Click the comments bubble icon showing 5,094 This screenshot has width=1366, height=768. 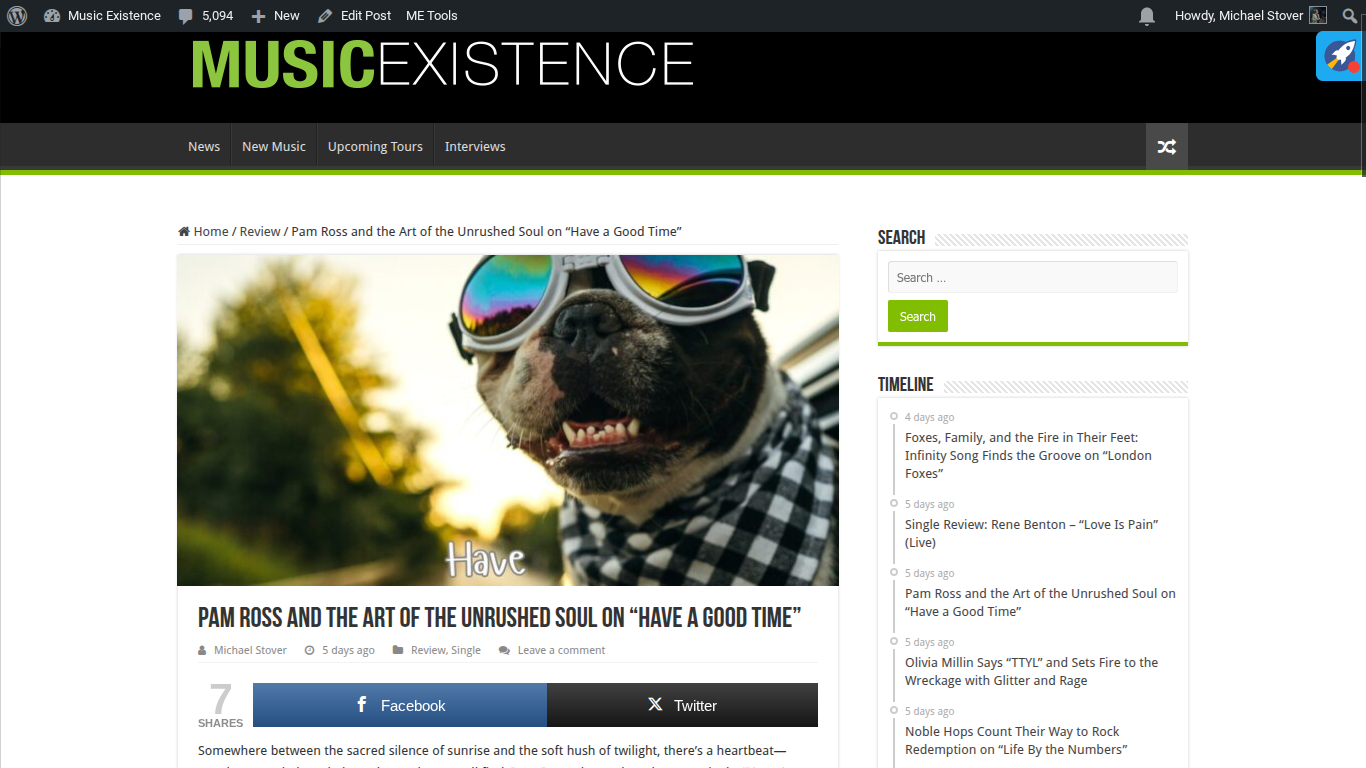(x=186, y=16)
